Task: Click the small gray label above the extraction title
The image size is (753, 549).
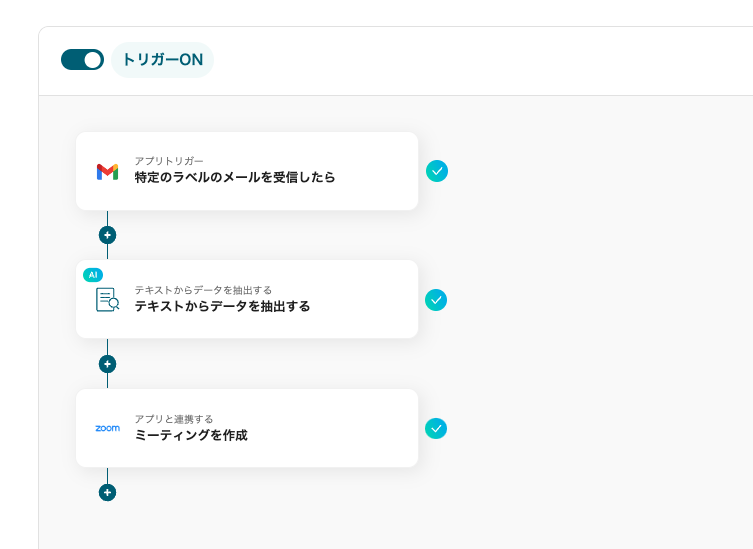Action: (203, 290)
